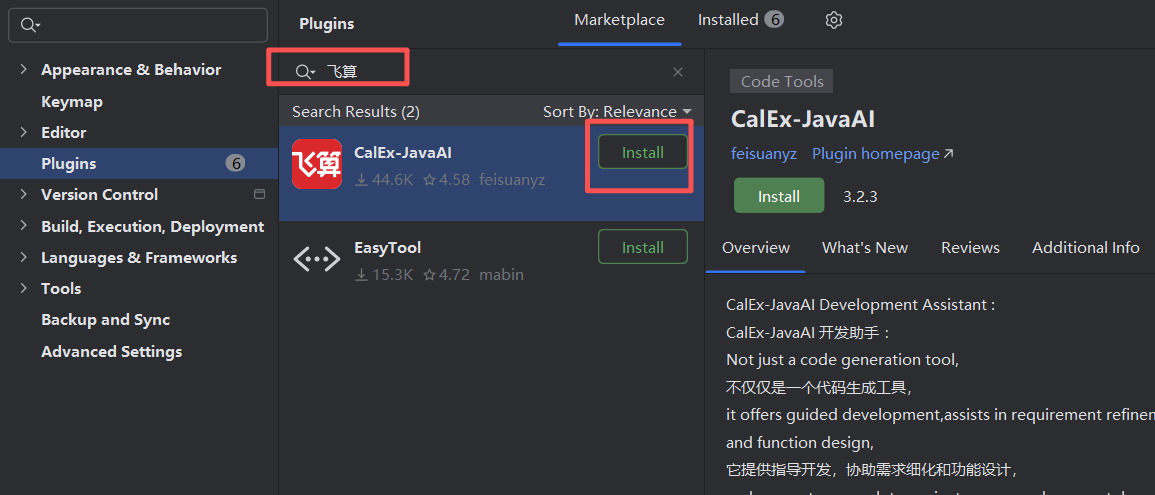
Task: Open the Overview tab
Action: pos(756,248)
